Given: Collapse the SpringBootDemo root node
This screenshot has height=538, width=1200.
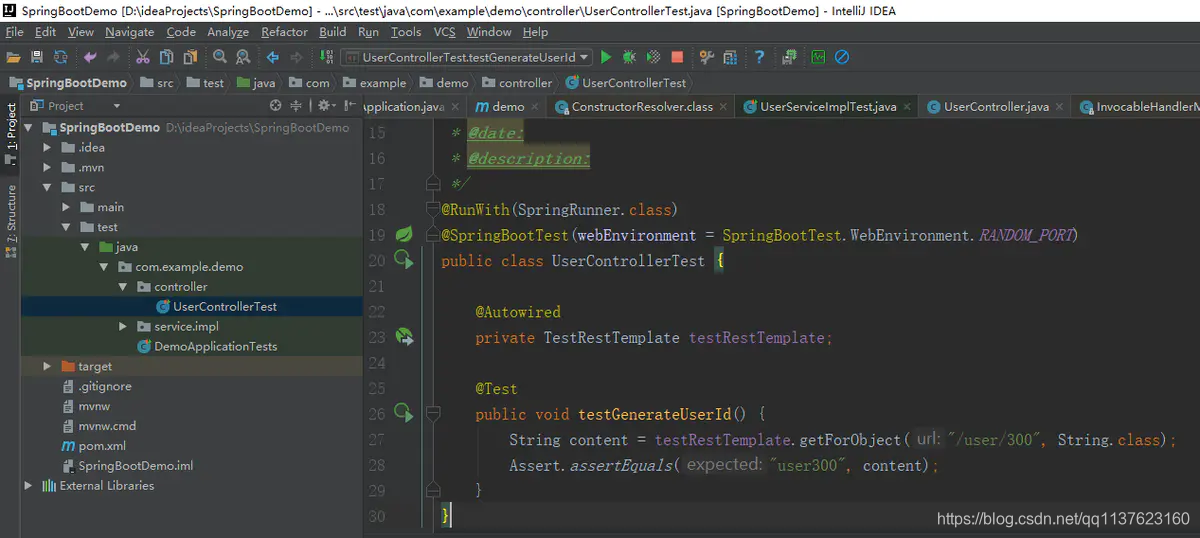Looking at the screenshot, I should (29, 128).
